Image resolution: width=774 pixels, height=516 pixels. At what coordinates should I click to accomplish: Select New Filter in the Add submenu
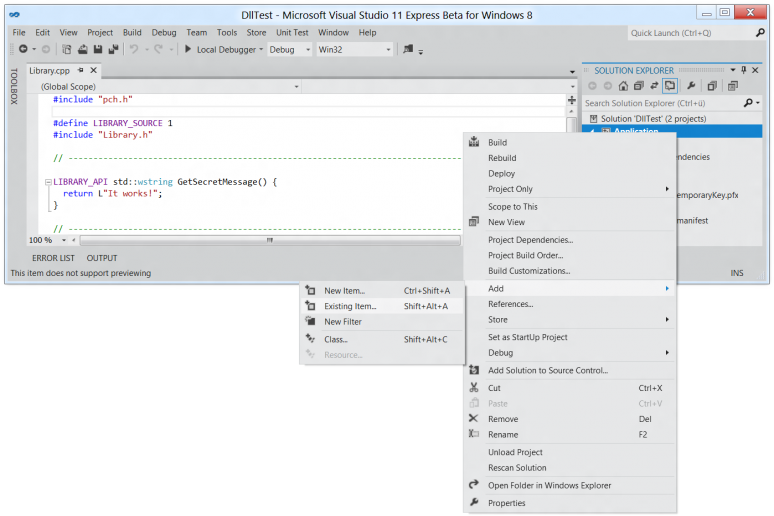pos(383,321)
